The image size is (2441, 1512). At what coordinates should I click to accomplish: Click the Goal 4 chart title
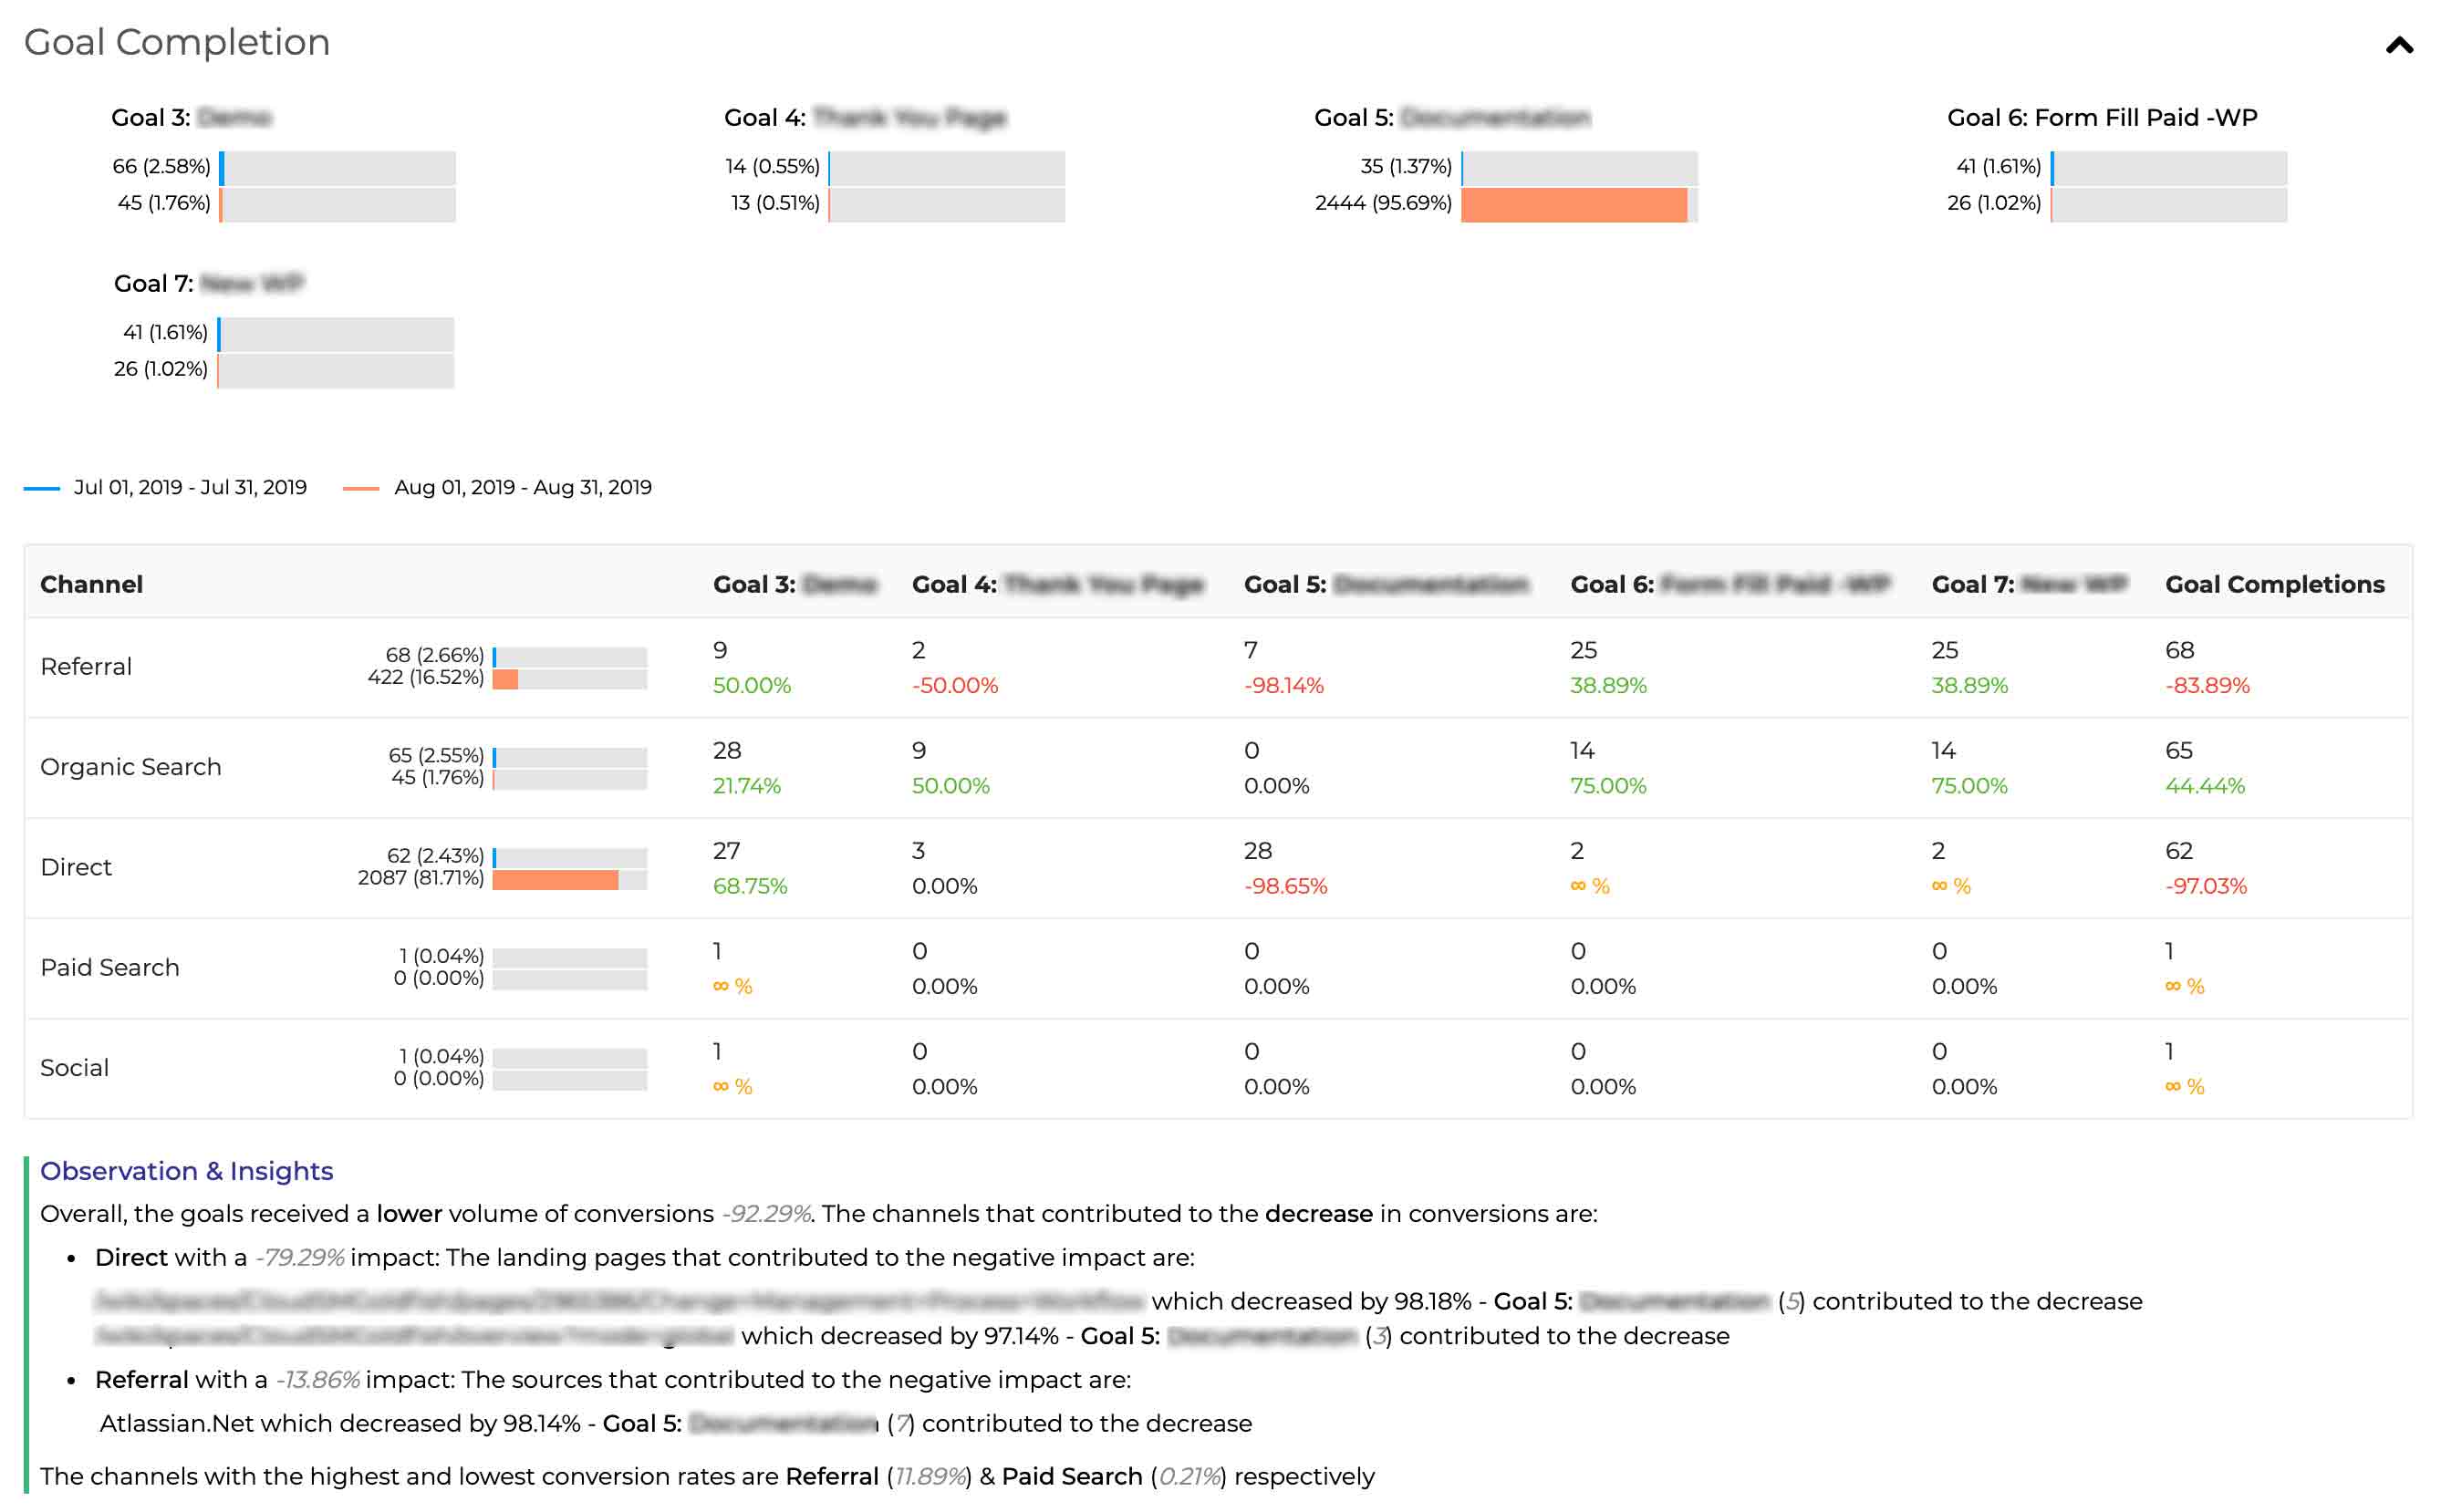click(x=864, y=118)
